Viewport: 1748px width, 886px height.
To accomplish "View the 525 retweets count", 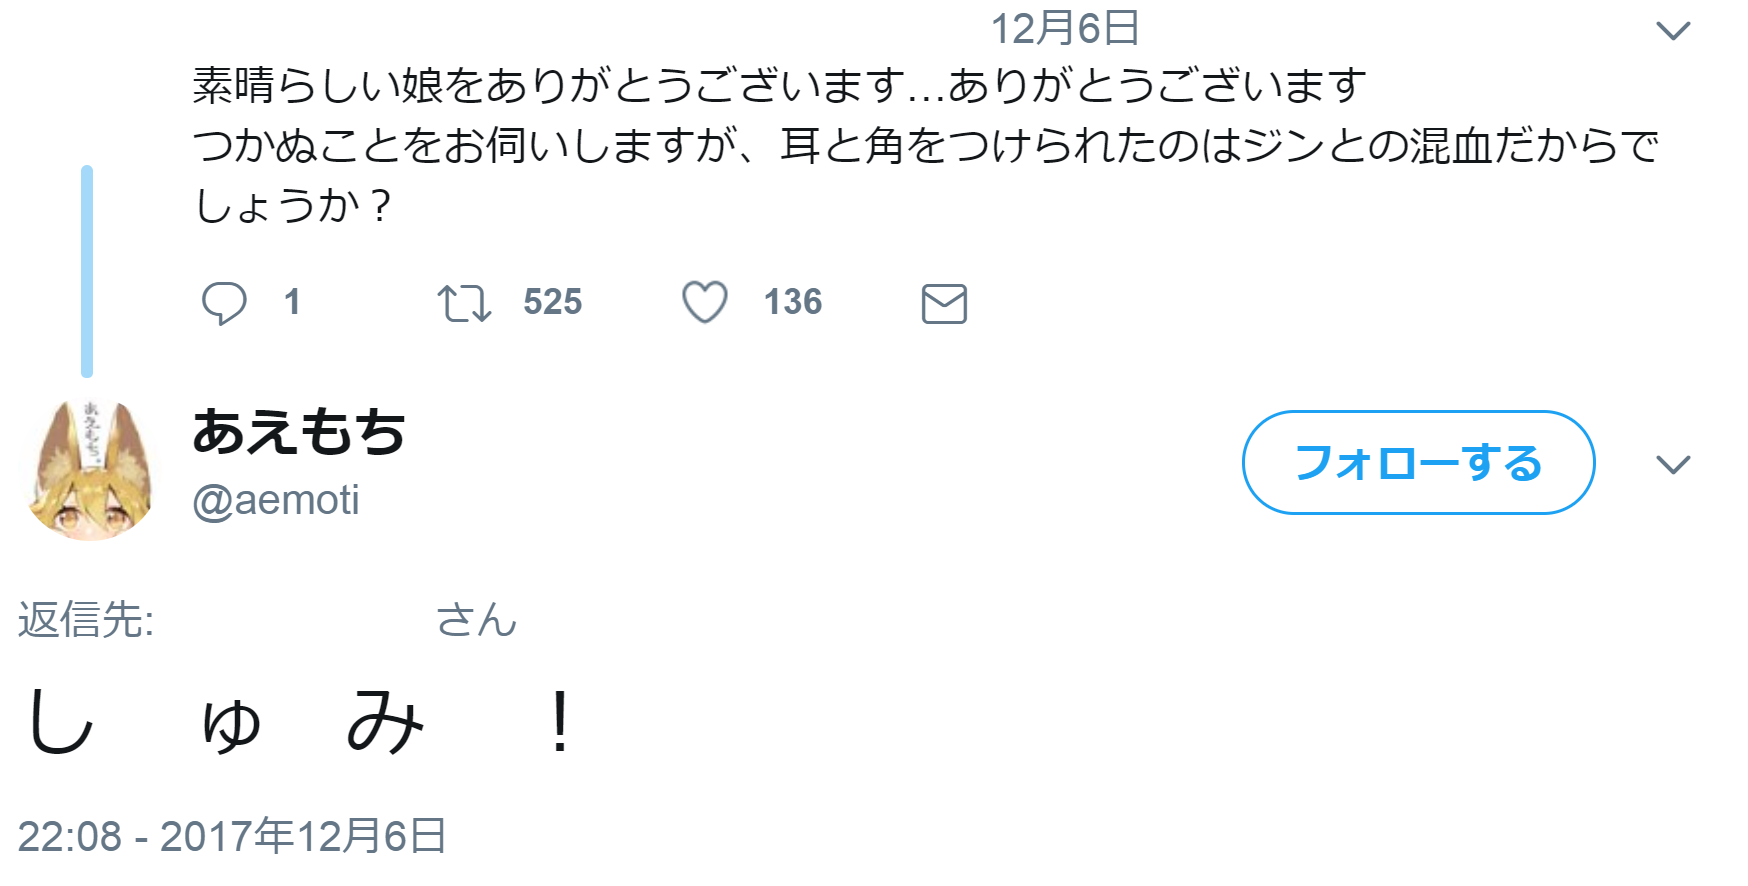I will 553,302.
